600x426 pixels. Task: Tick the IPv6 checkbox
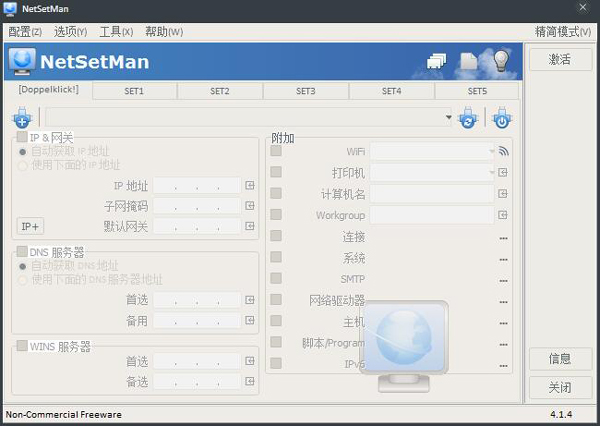point(276,363)
